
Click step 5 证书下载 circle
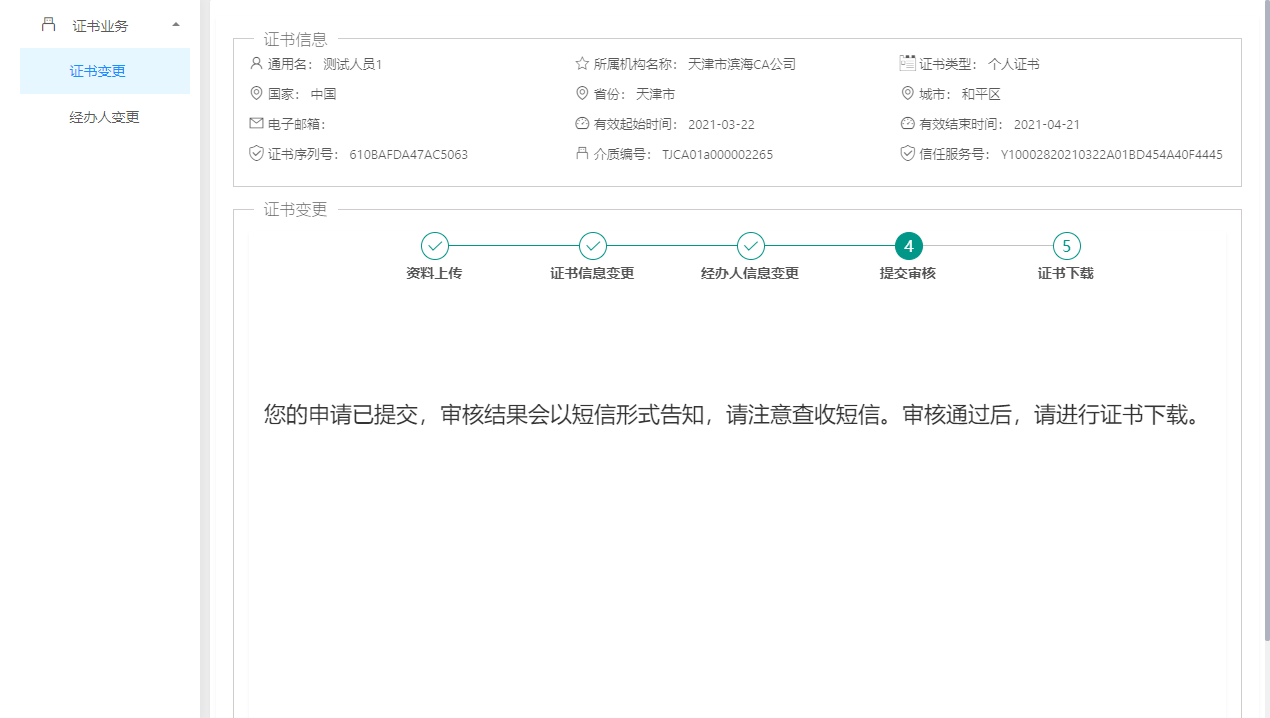point(1067,246)
